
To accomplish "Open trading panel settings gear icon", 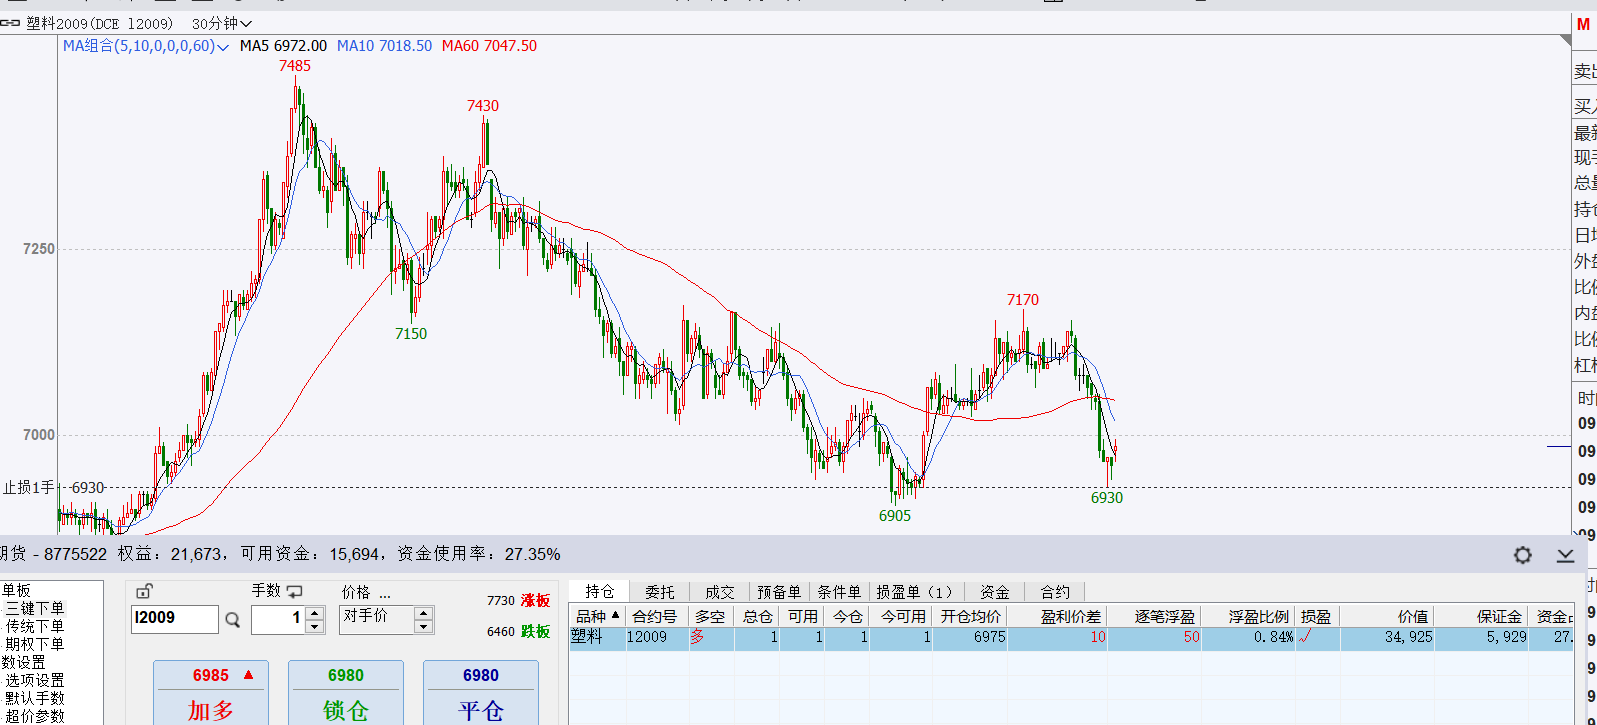I will pos(1522,555).
